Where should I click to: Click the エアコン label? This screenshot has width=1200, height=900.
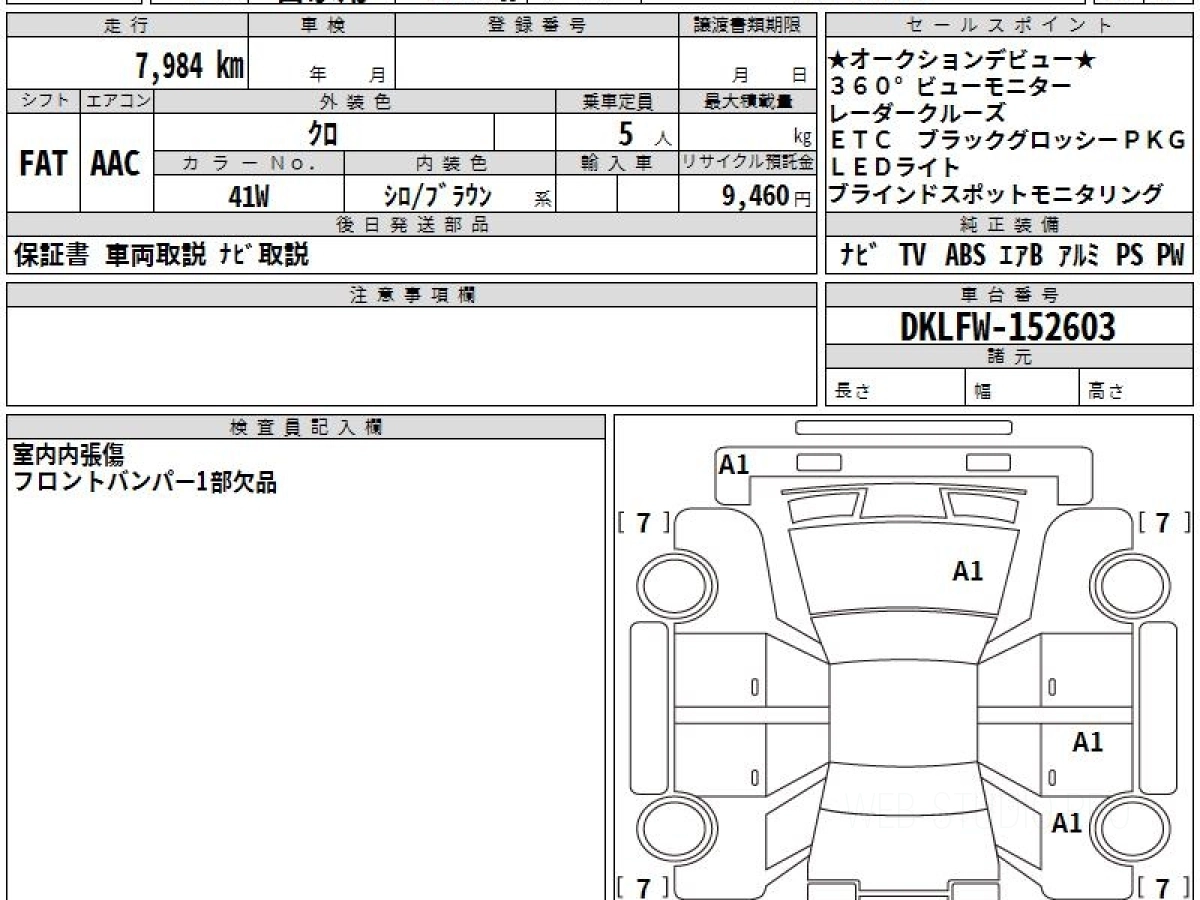(x=117, y=101)
